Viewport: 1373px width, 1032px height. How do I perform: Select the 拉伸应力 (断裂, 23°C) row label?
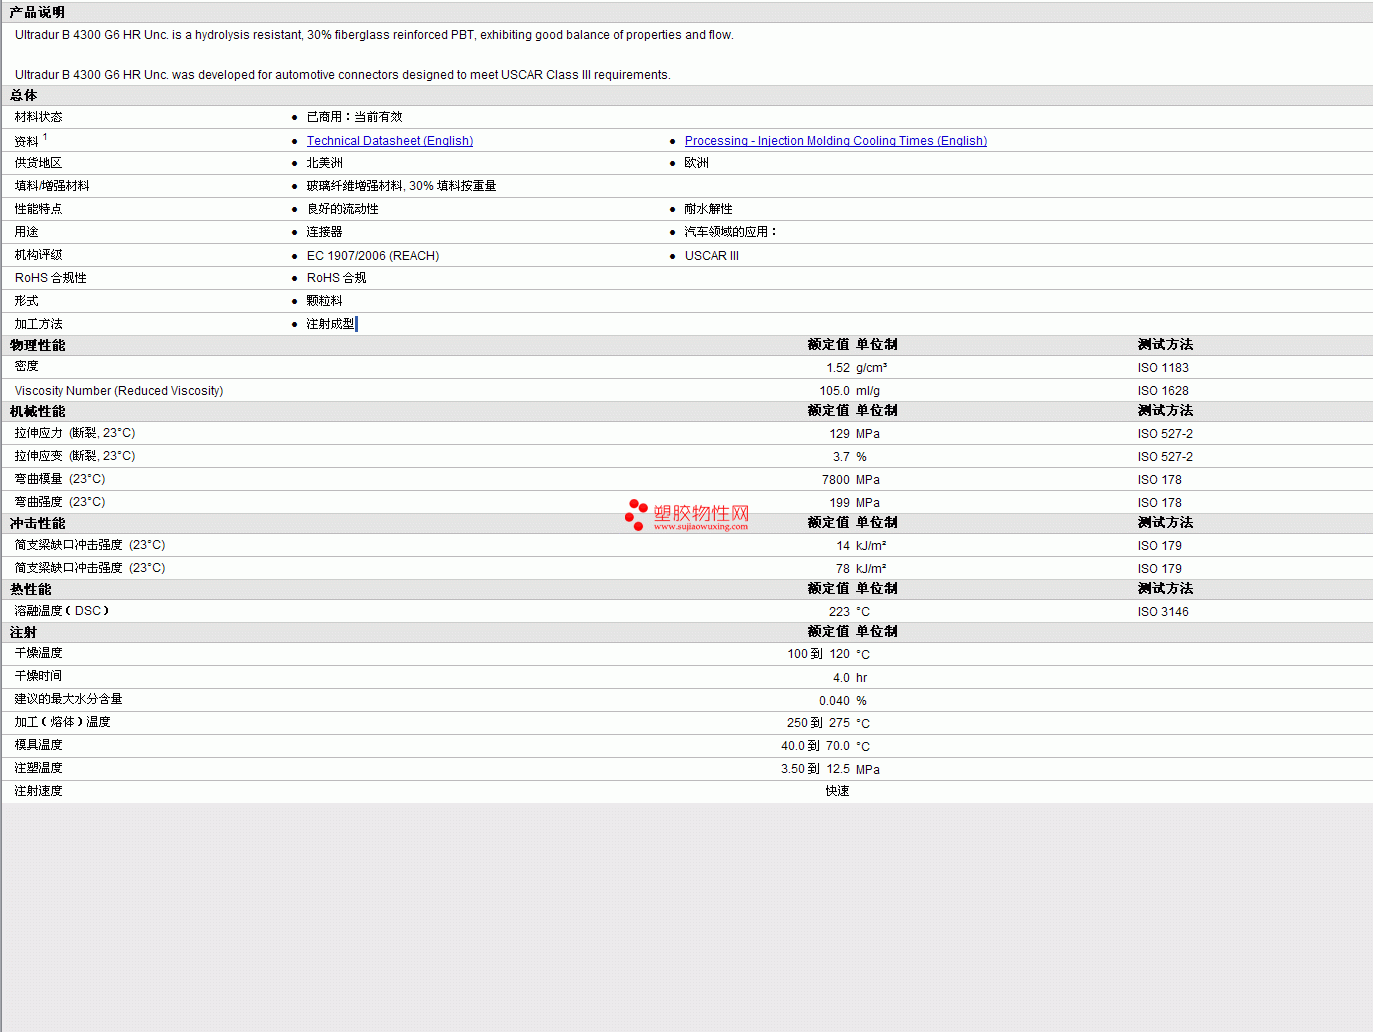[75, 433]
